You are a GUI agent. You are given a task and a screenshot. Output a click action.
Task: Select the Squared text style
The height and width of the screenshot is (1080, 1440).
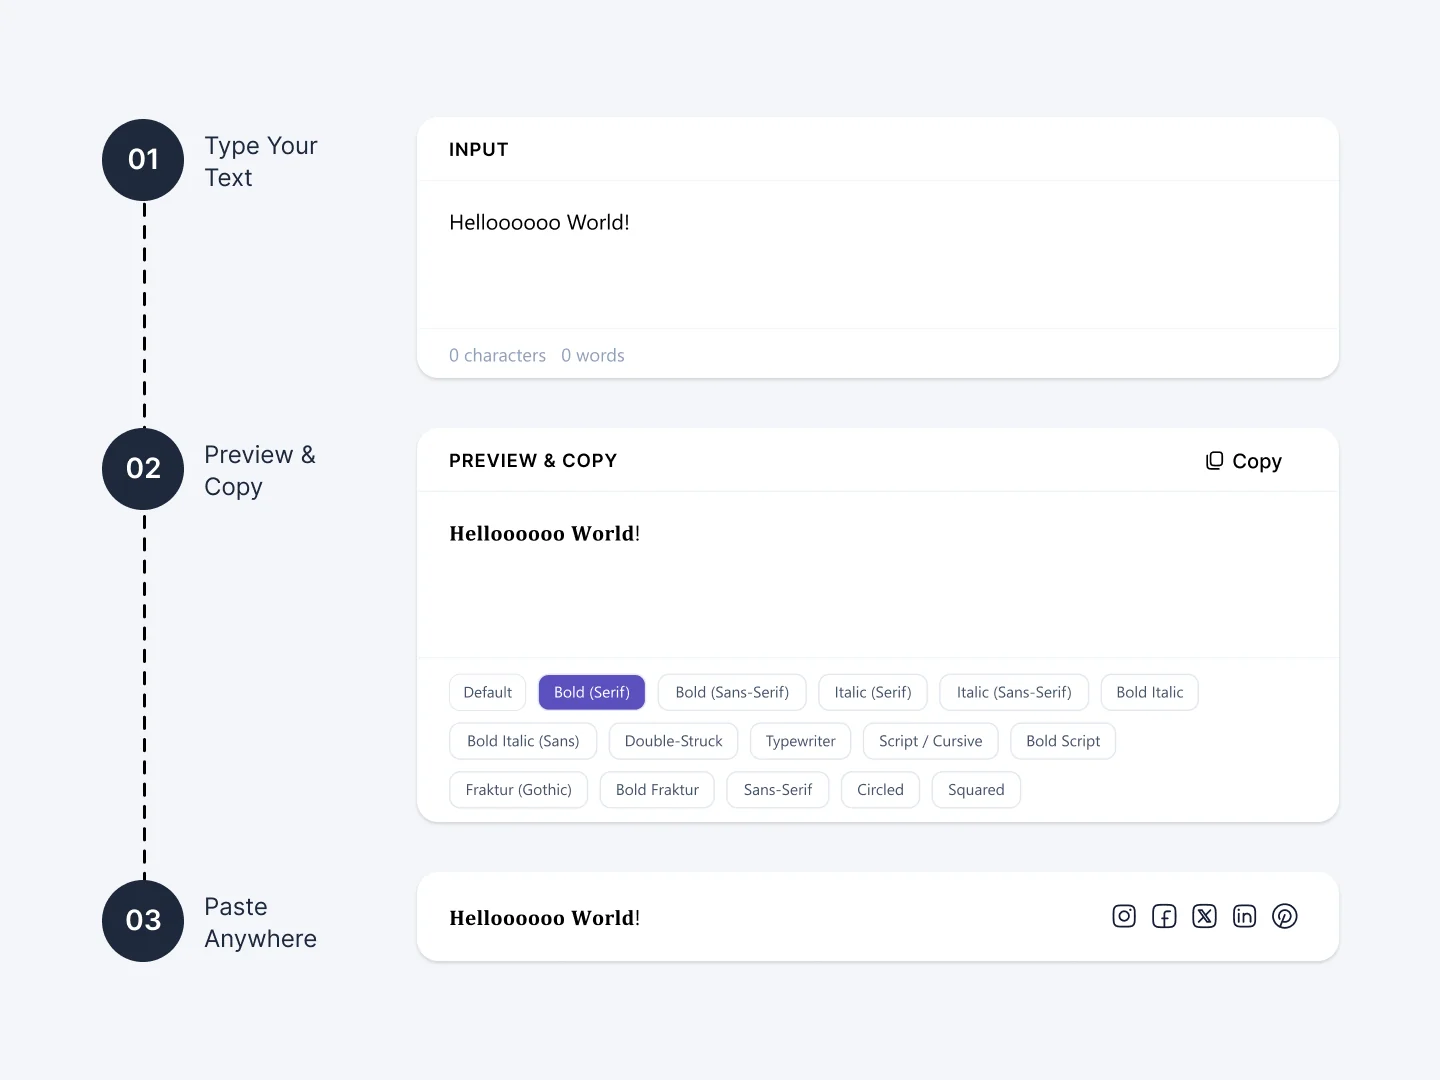coord(976,790)
